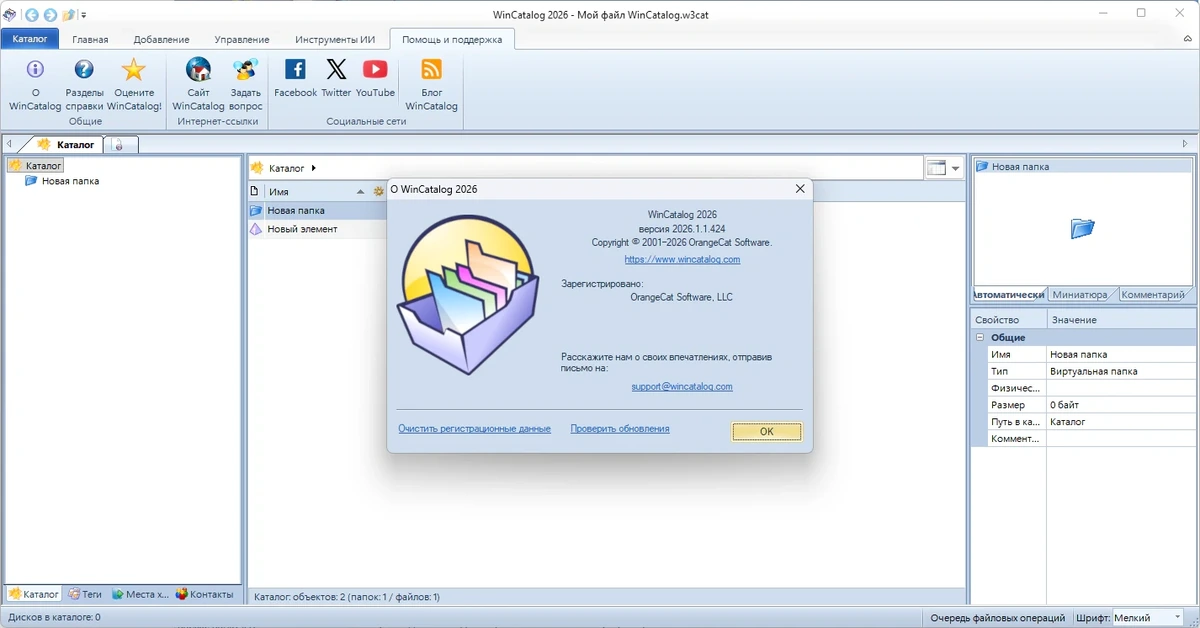Switch to the Каталог bottom panel tab
Screen dimensions: 1200x628
point(34,594)
